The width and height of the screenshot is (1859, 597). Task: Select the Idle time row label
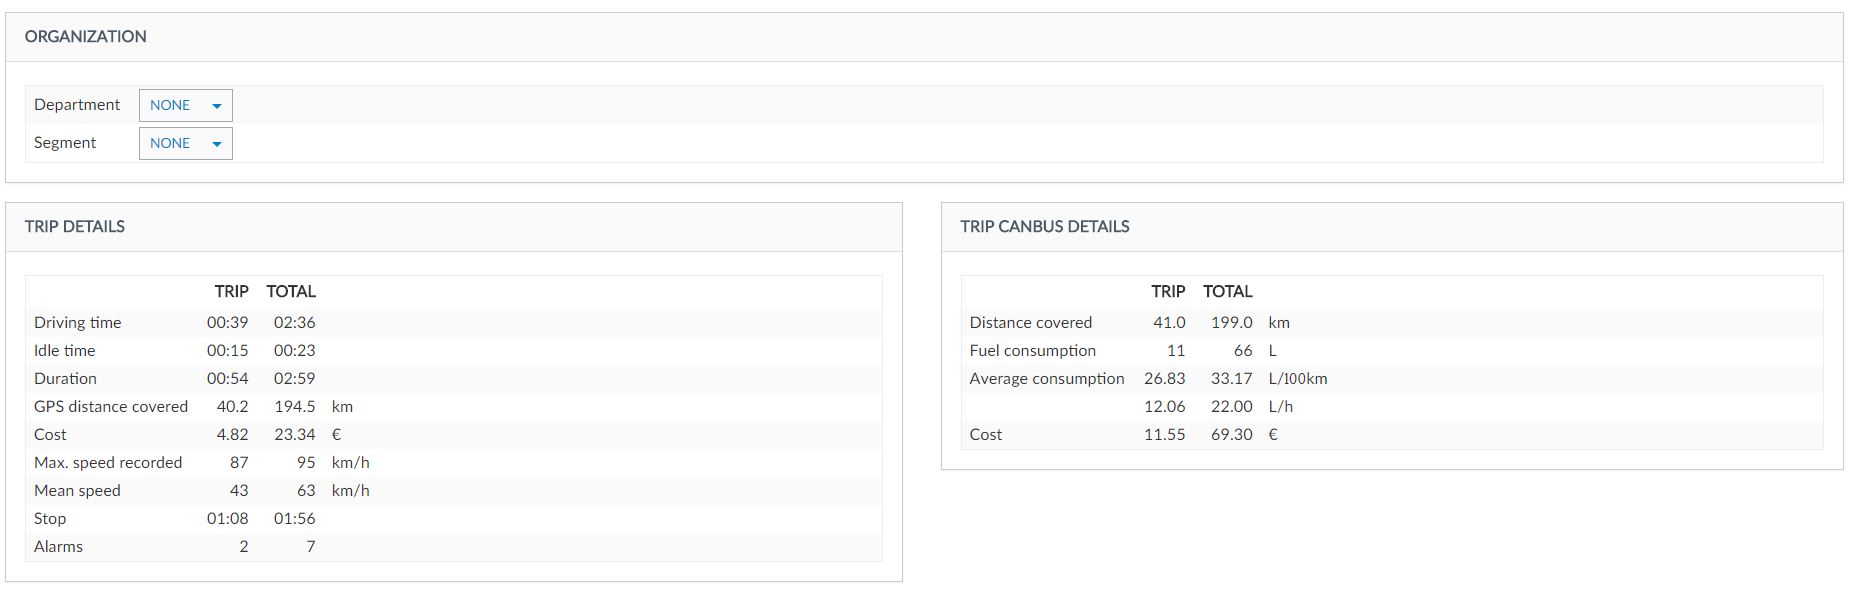tap(65, 351)
